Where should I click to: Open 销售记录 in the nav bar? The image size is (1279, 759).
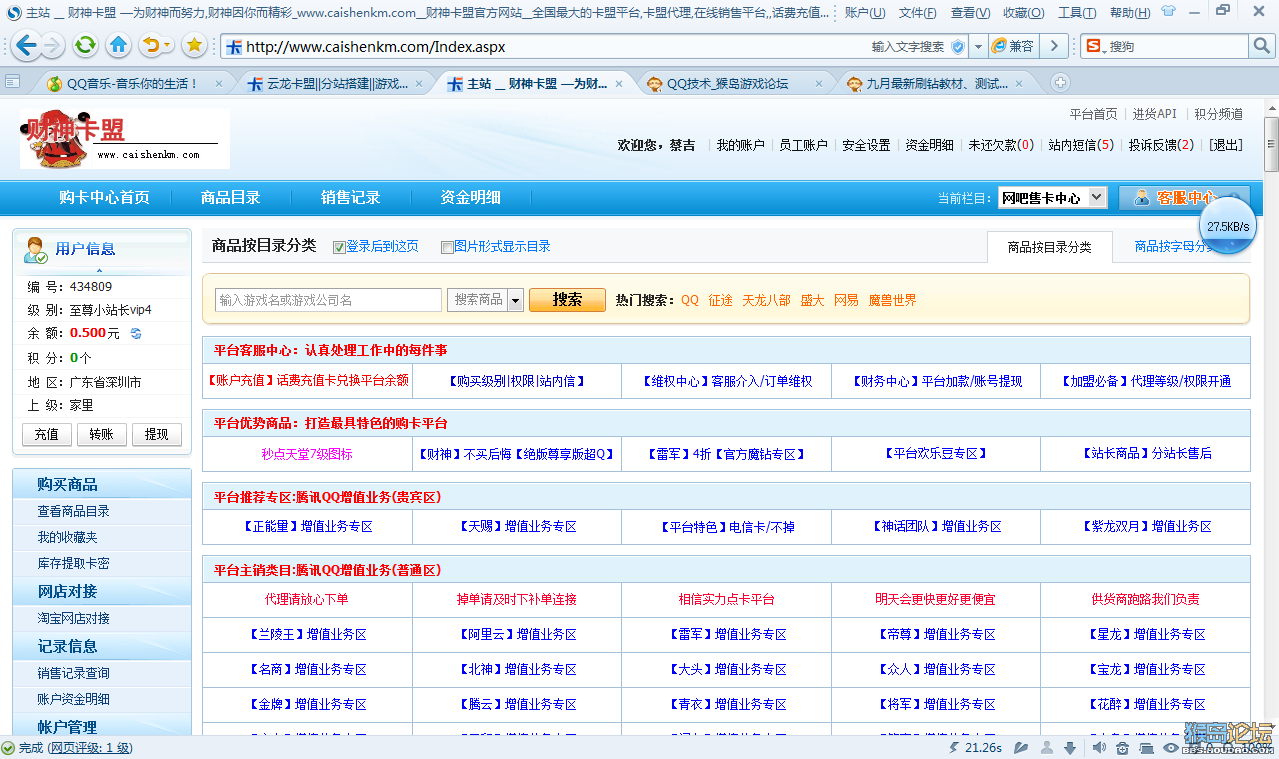[x=351, y=198]
